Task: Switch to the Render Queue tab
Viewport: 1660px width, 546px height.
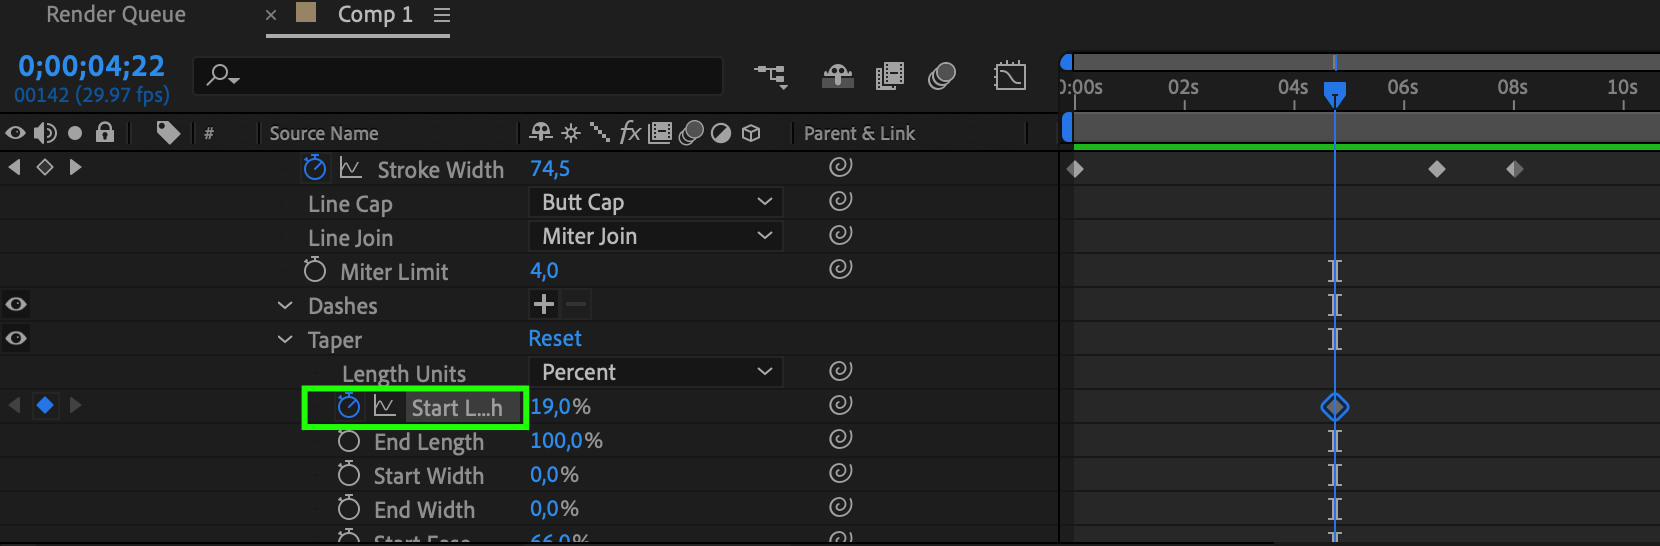Action: coord(116,15)
